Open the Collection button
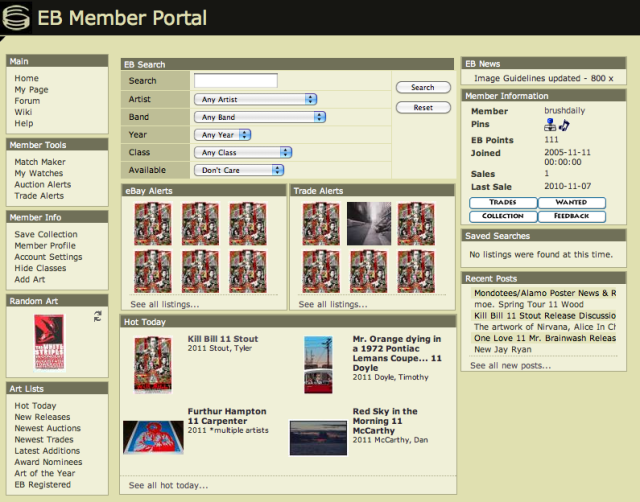This screenshot has height=502, width=640. [503, 216]
